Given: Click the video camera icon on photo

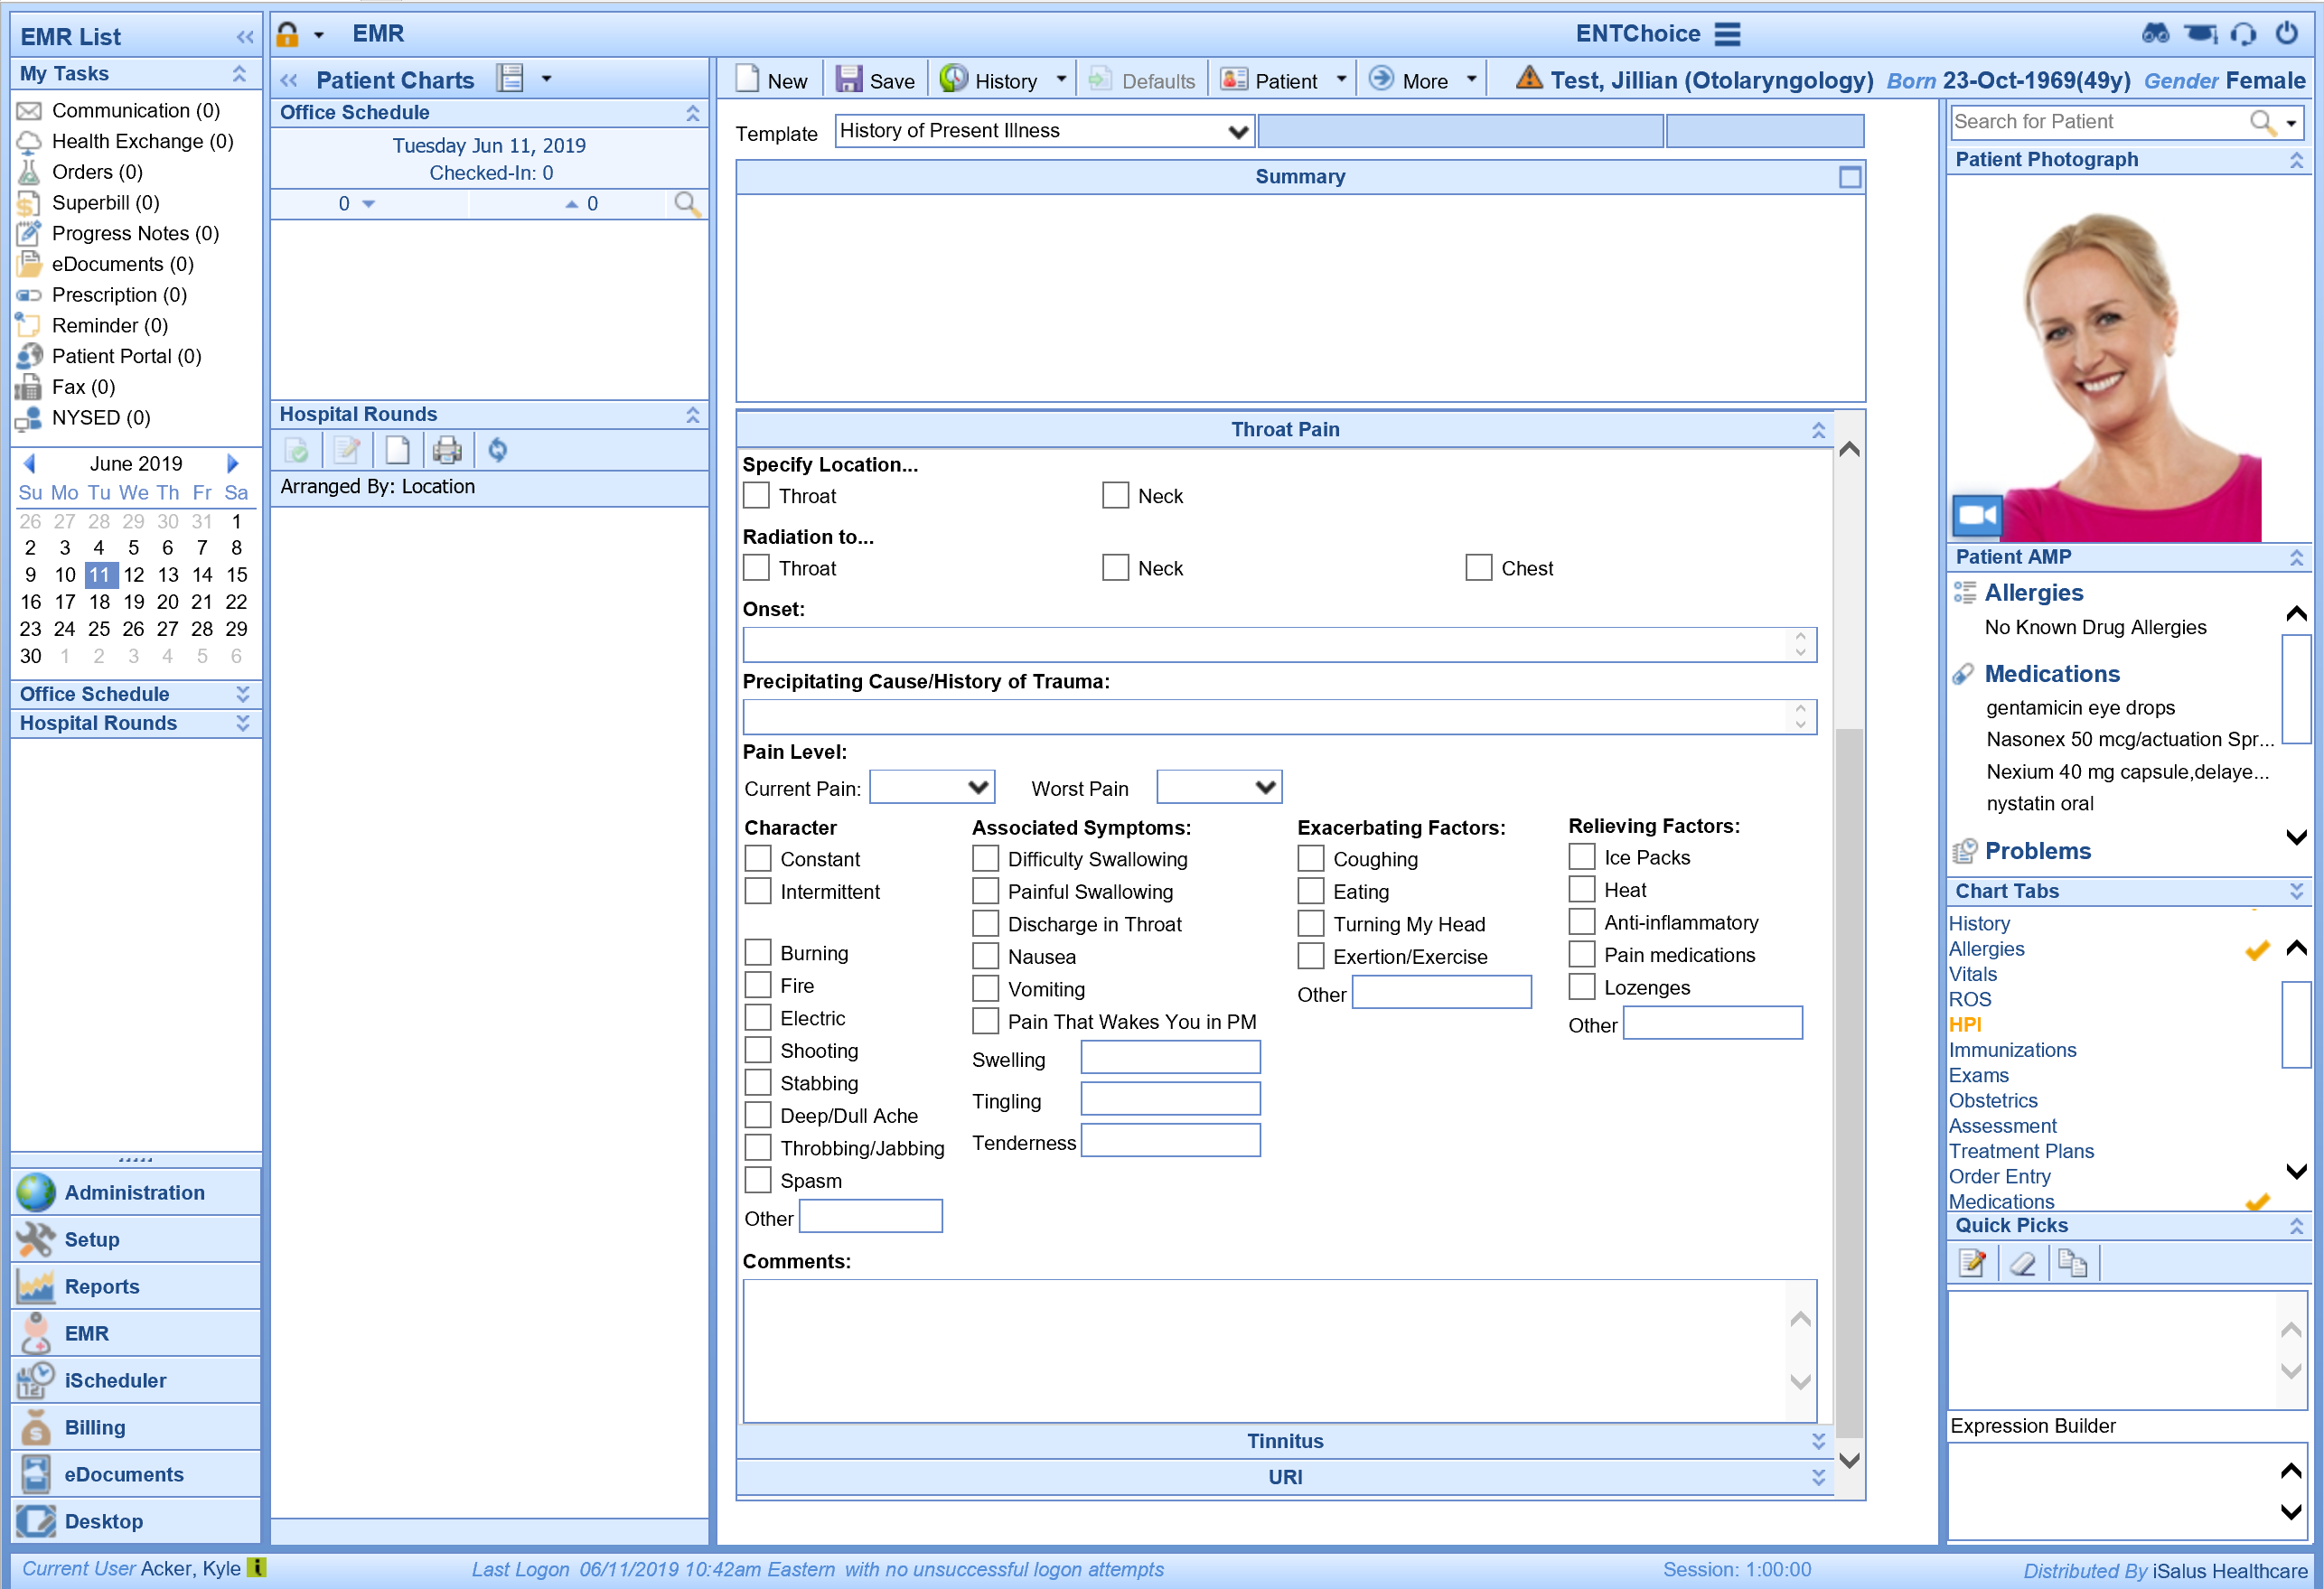Looking at the screenshot, I should [1976, 516].
